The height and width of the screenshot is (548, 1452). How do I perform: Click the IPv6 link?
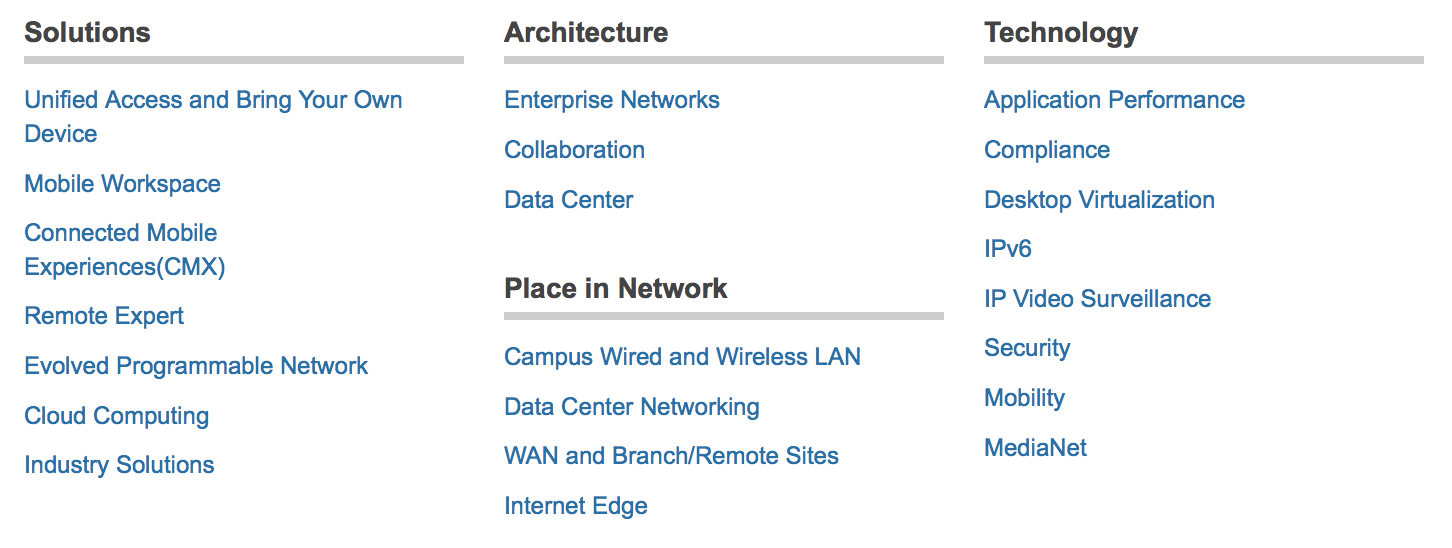coord(1008,249)
